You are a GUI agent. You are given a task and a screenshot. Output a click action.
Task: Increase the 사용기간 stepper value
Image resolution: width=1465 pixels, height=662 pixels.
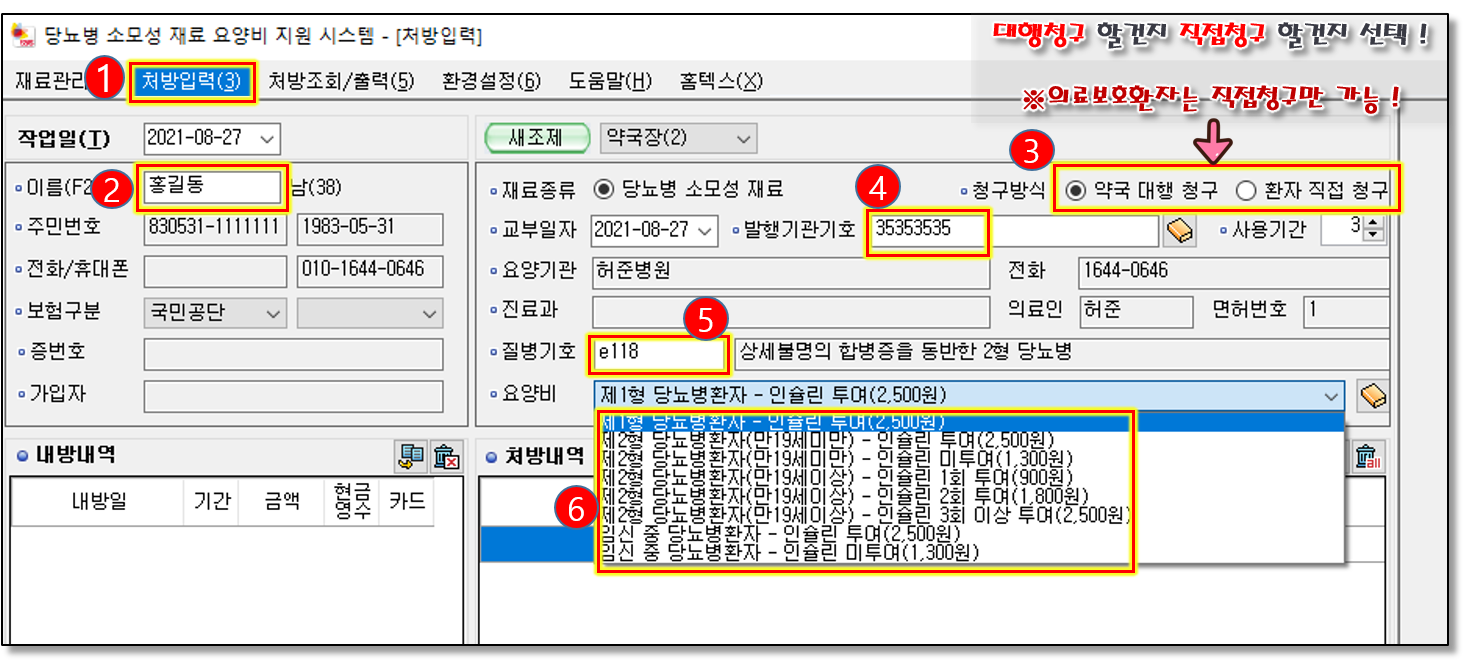(x=1372, y=224)
